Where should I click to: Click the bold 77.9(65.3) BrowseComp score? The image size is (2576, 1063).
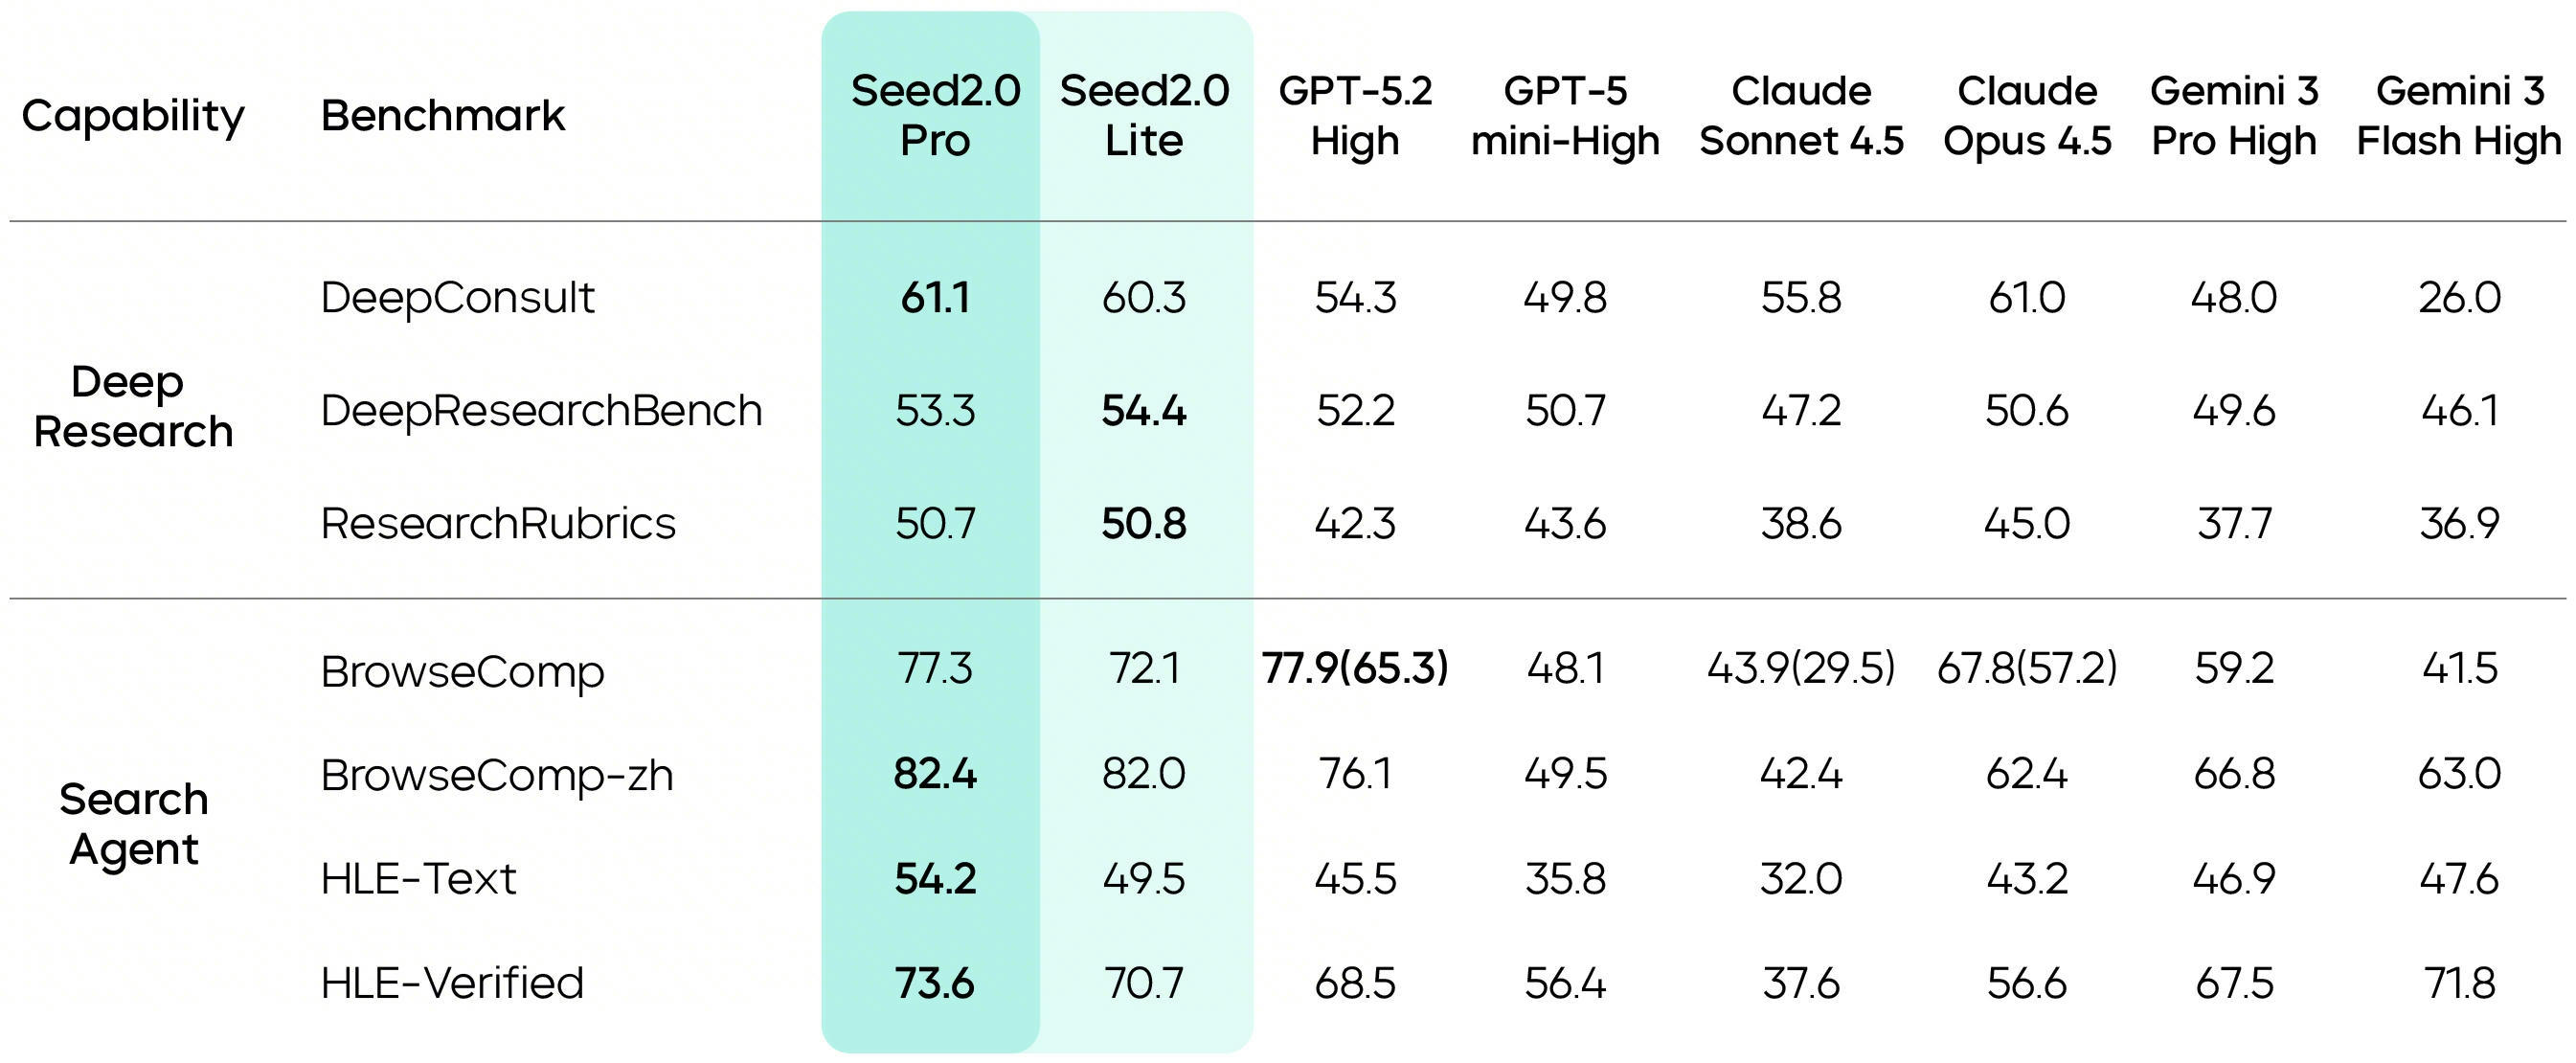pos(1355,668)
